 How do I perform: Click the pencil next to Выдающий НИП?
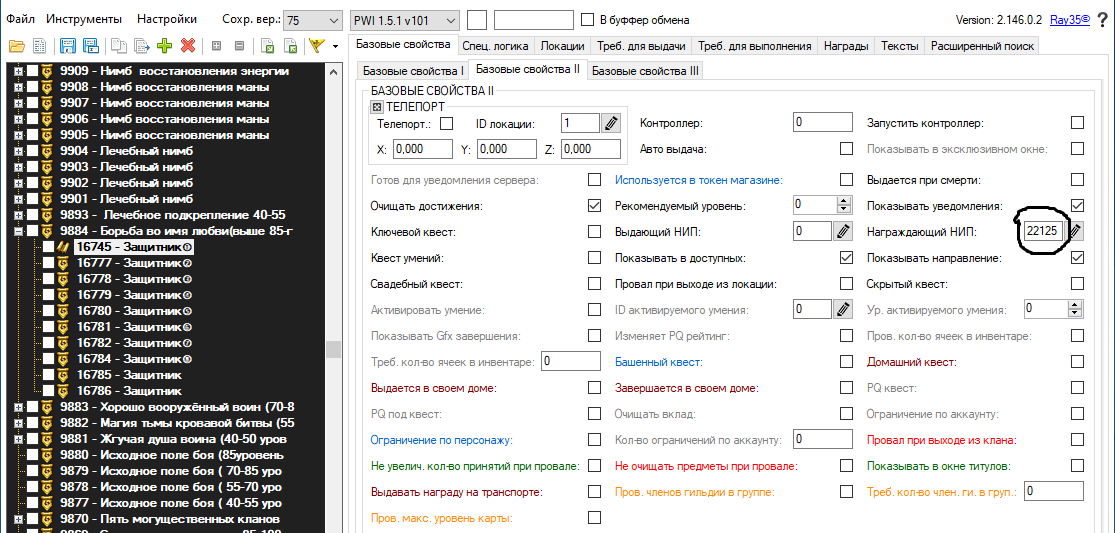pyautogui.click(x=843, y=231)
